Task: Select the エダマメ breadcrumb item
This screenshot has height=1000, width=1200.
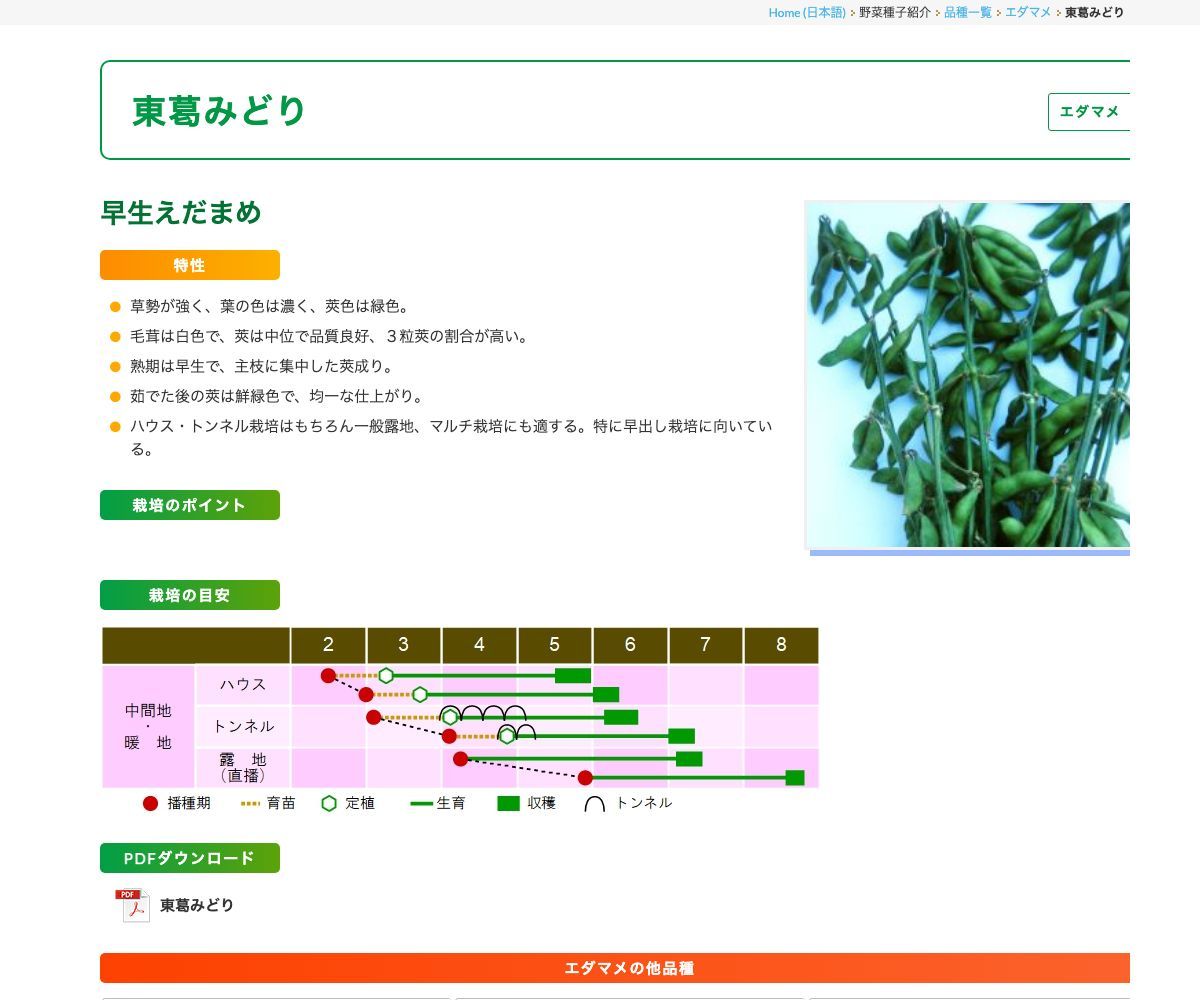Action: coord(1028,14)
